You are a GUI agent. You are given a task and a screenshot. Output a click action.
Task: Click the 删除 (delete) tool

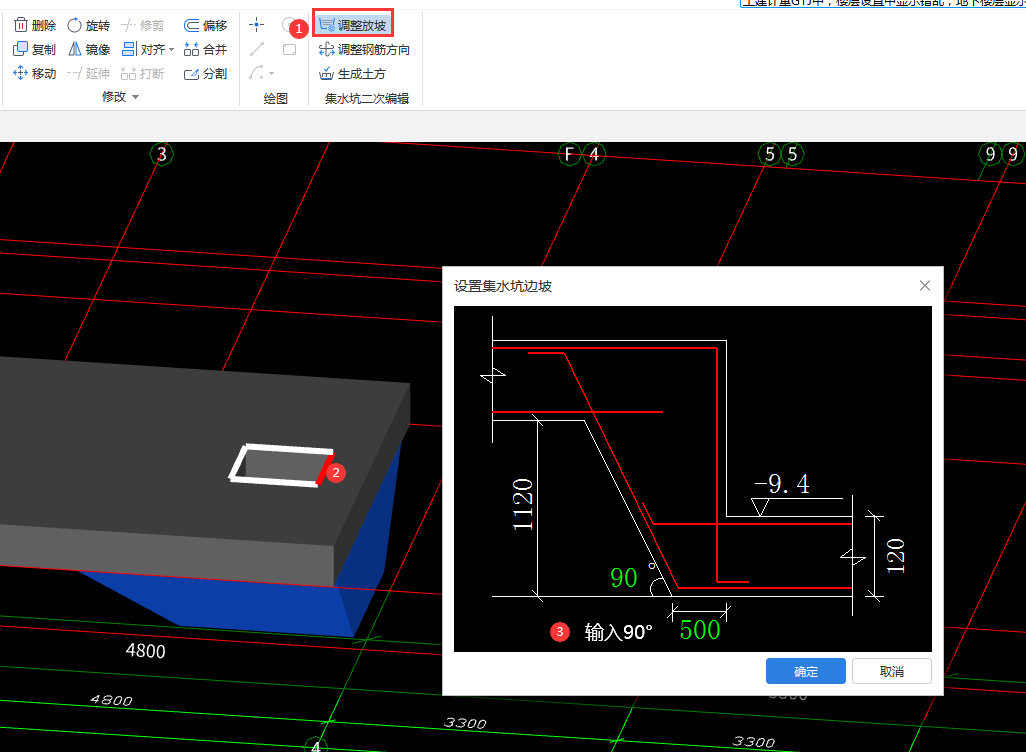(x=35, y=26)
